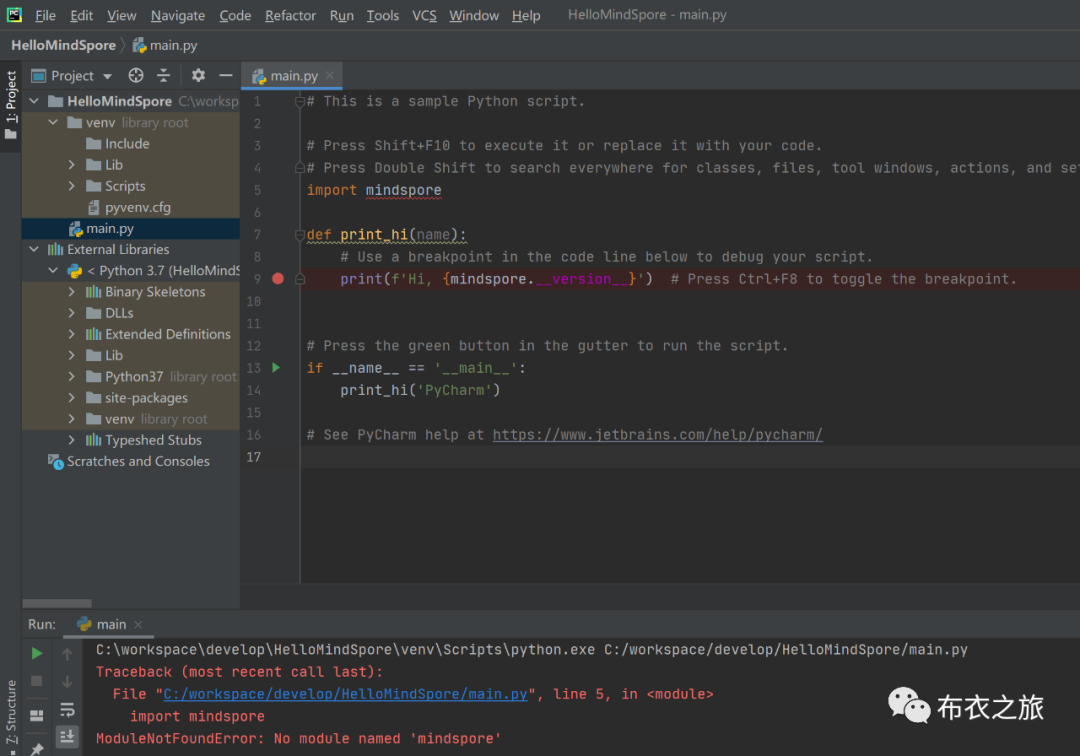Click the Collapse All icon in Project panel
Image resolution: width=1080 pixels, height=756 pixels.
[164, 76]
